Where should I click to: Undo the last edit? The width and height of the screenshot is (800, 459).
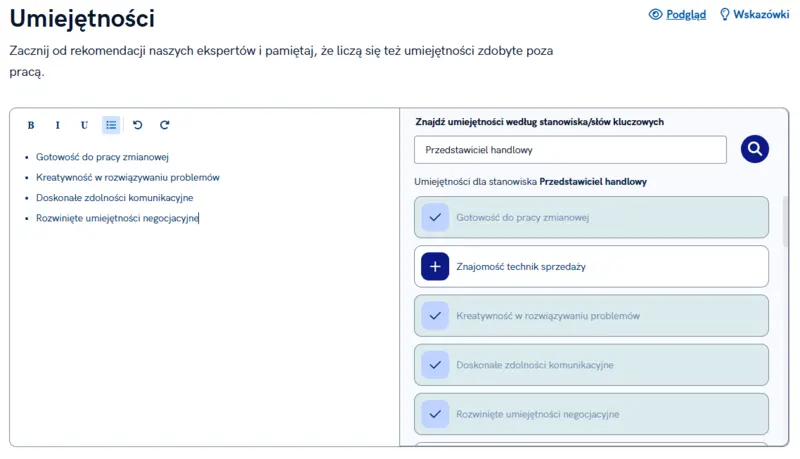[x=138, y=125]
